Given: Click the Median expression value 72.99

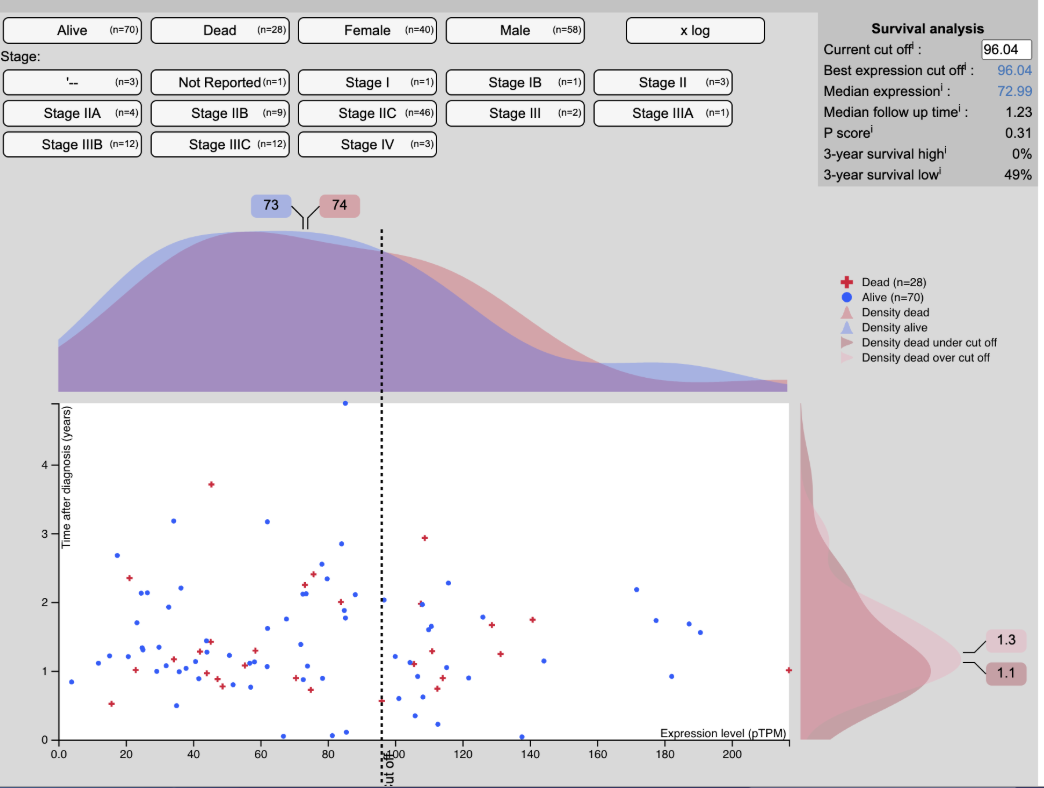Looking at the screenshot, I should (x=1014, y=91).
